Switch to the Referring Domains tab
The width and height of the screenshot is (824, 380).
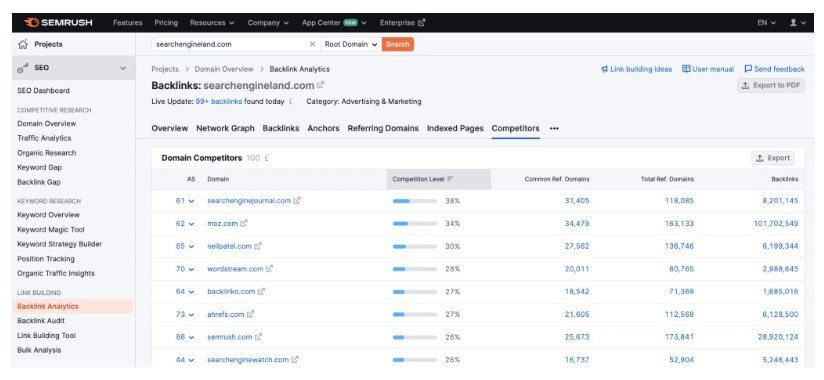383,128
